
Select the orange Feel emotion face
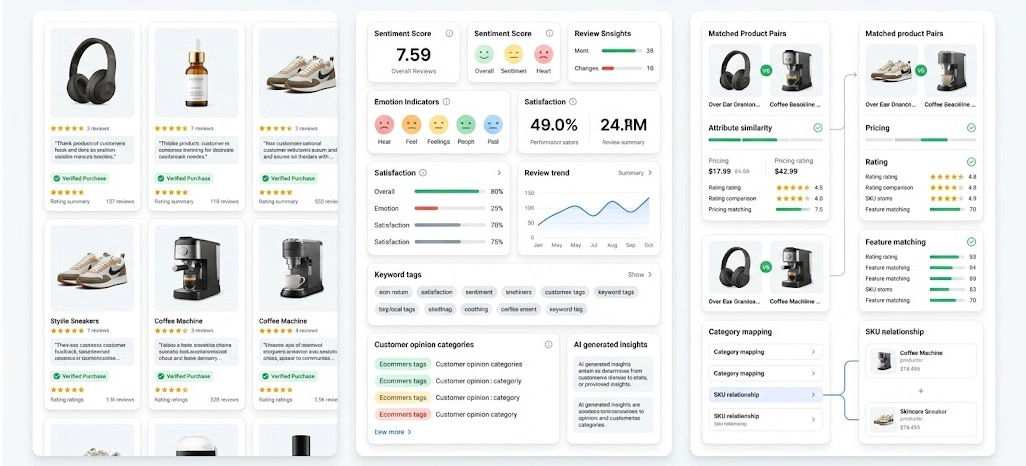[412, 124]
